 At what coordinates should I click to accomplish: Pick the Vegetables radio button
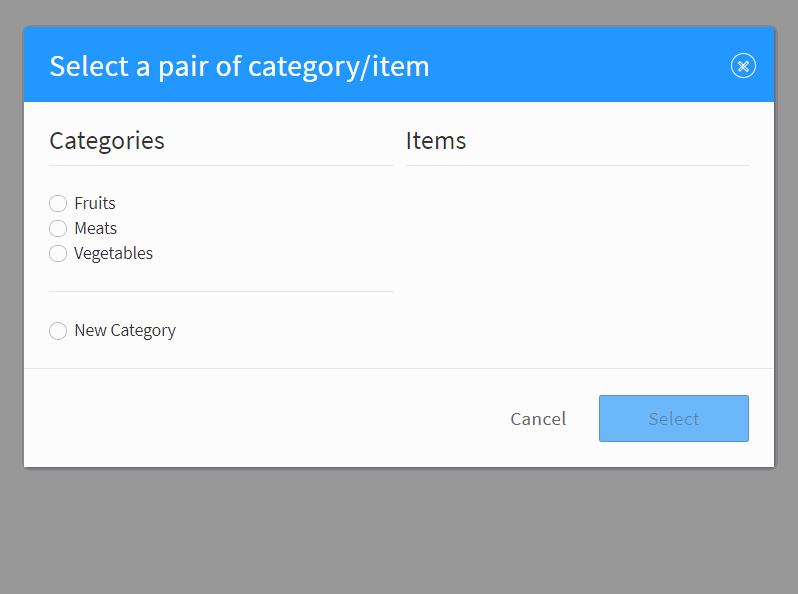tap(58, 253)
